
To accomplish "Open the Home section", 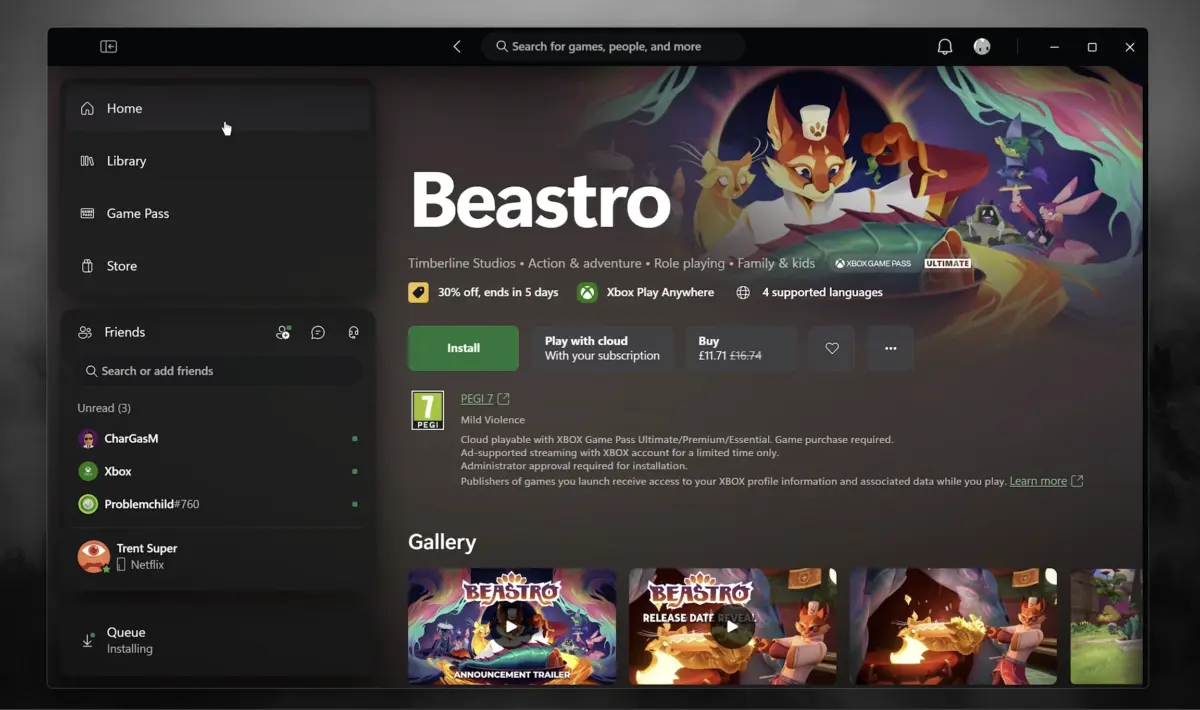I will coord(218,108).
